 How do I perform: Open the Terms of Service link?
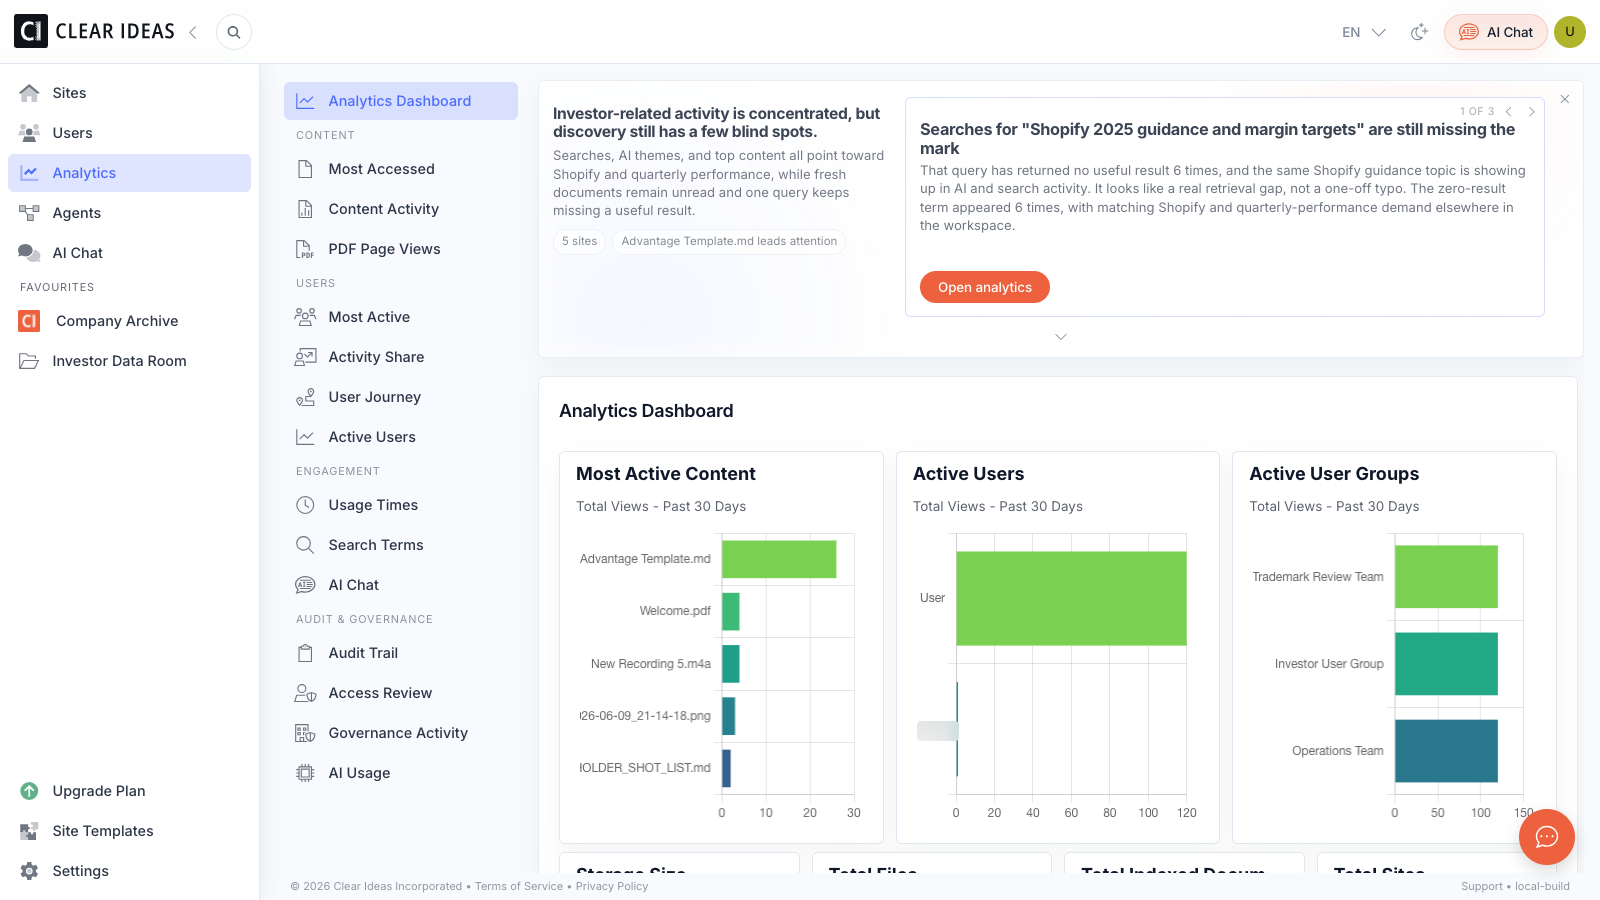tap(519, 886)
